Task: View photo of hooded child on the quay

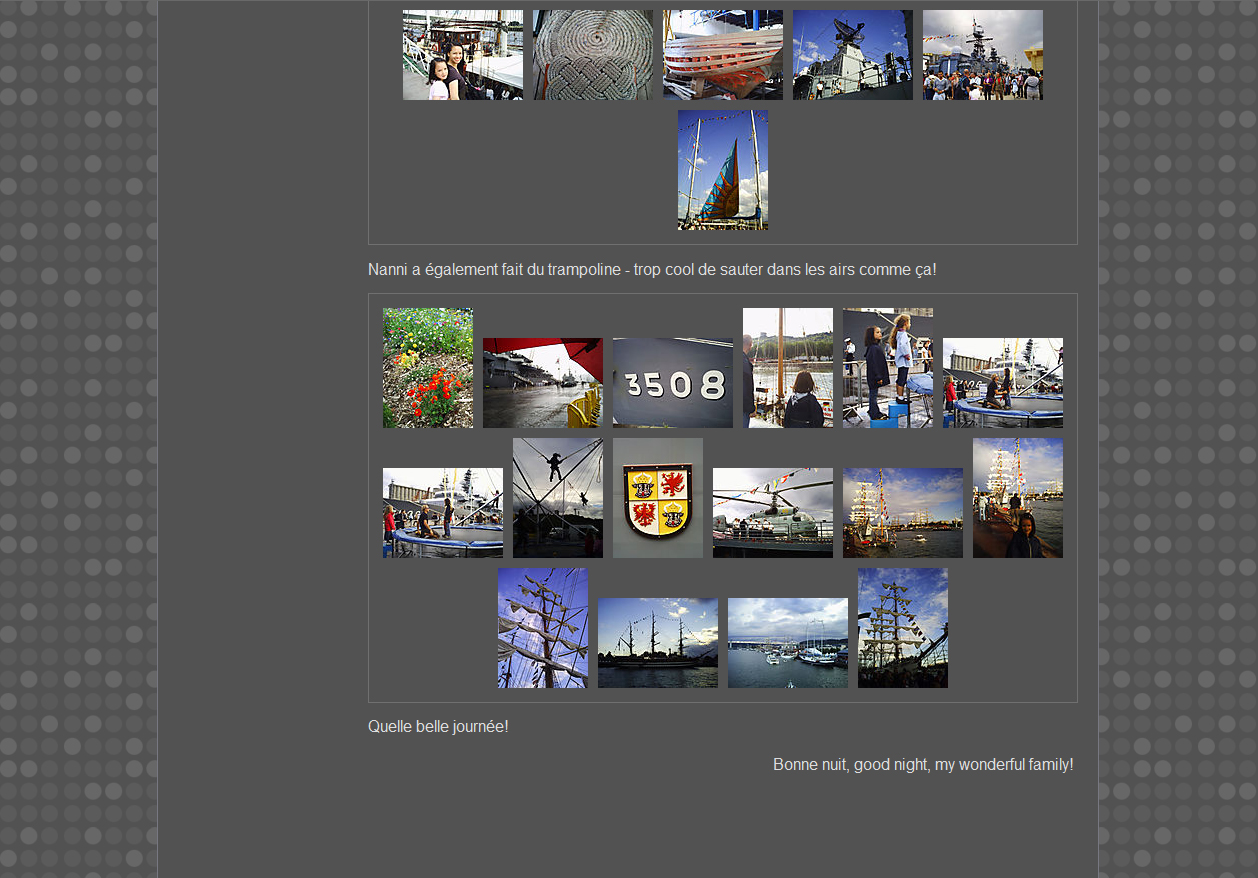Action: (x=1017, y=498)
